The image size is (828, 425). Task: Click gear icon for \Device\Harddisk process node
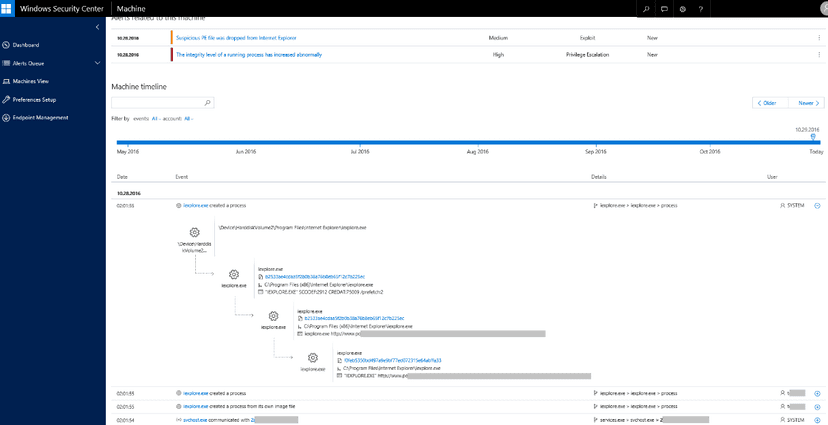point(194,232)
